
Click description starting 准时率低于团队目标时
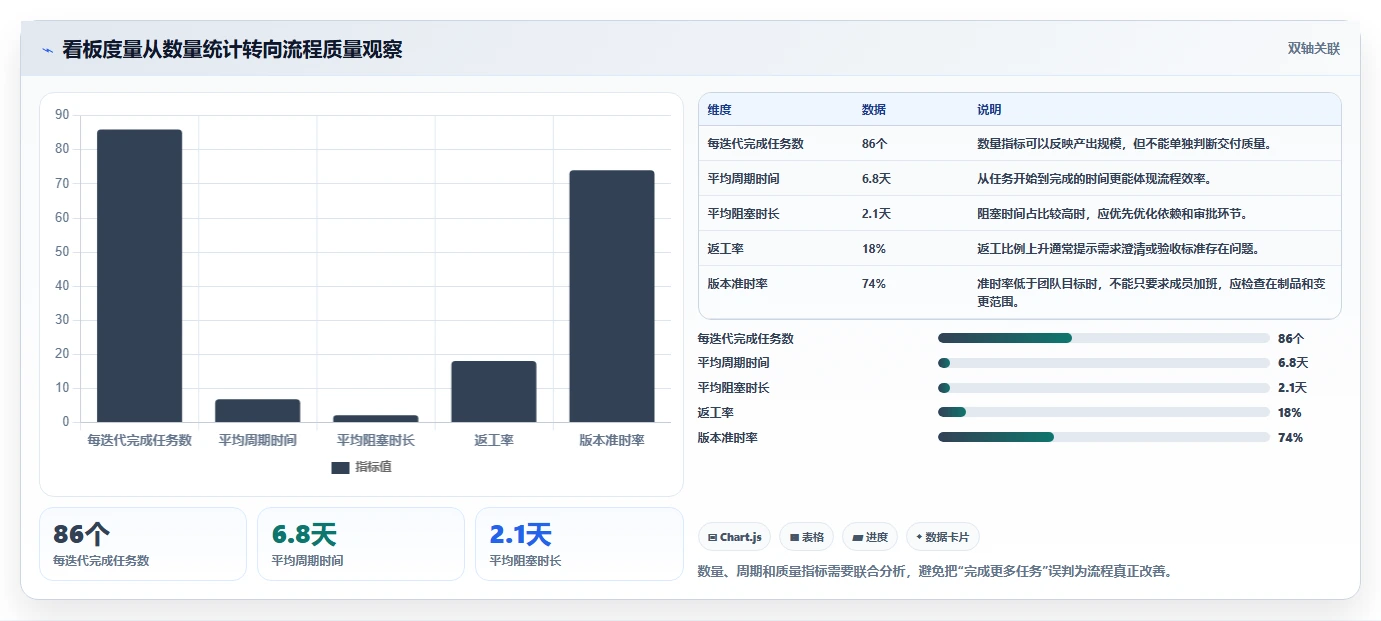[1152, 293]
